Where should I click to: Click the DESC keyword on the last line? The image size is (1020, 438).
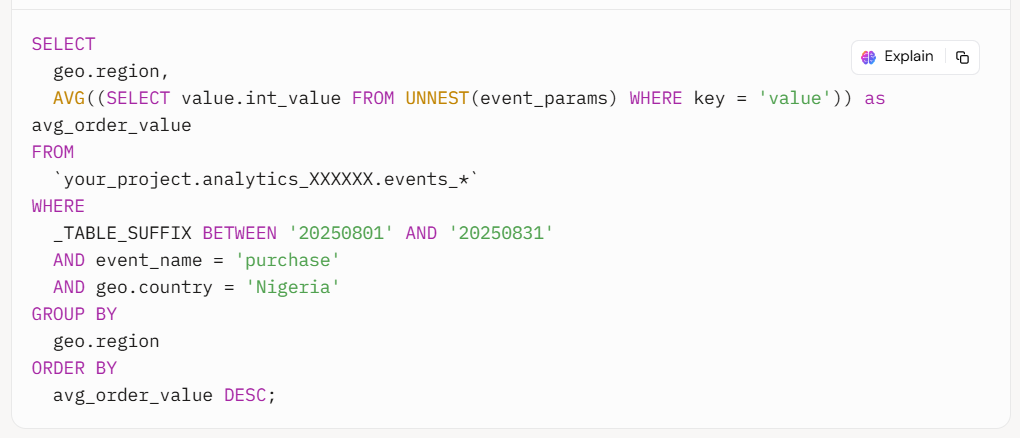245,395
